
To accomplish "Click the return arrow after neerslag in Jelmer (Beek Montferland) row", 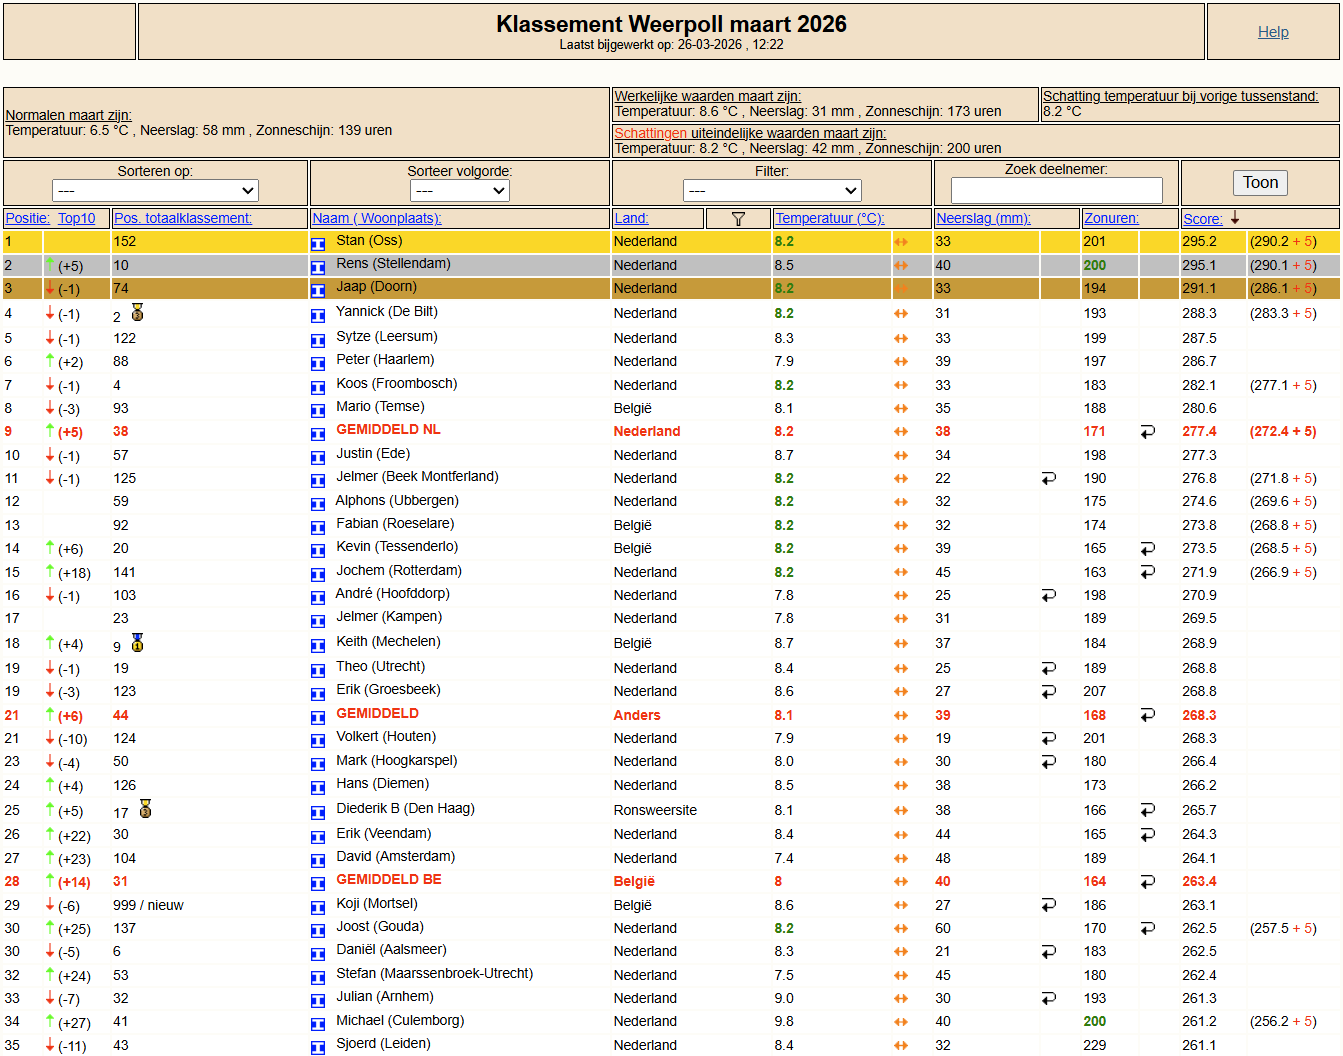I will point(1048,479).
